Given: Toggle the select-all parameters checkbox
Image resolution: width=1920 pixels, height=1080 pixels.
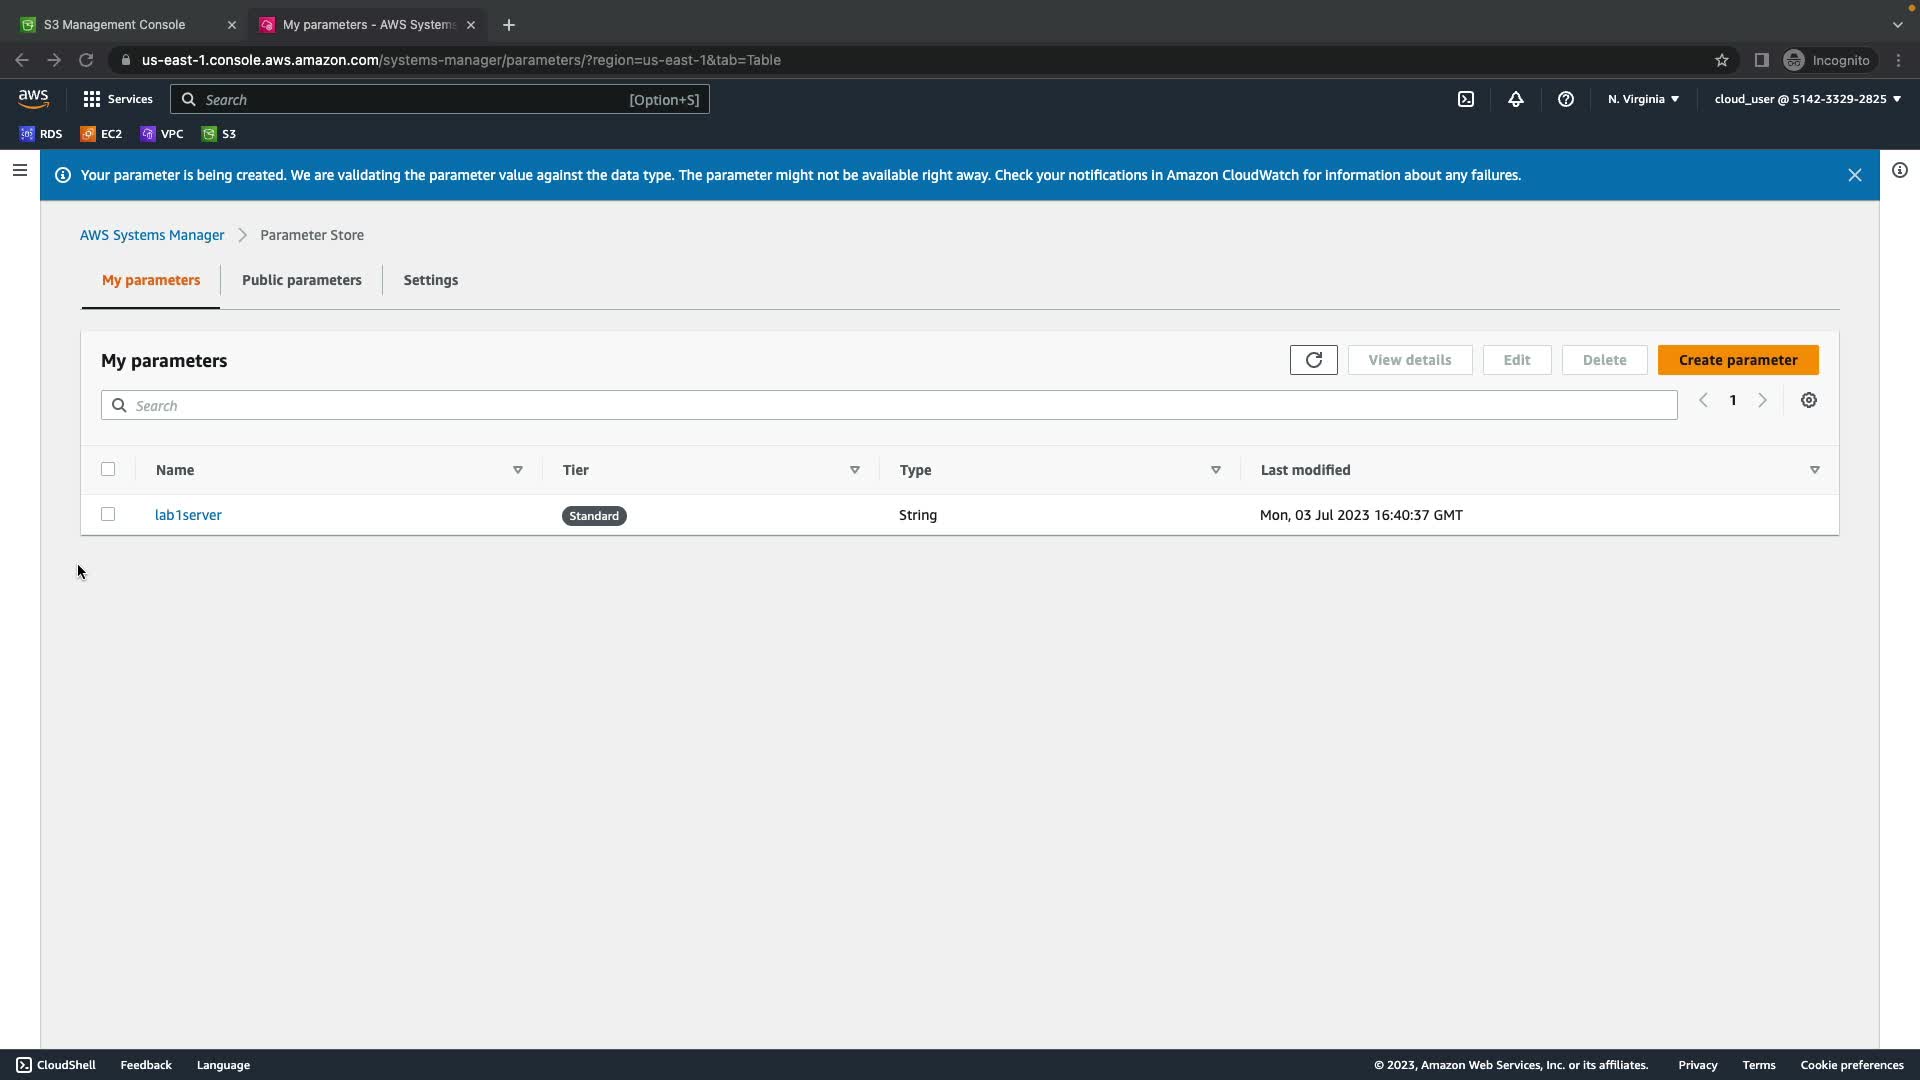Looking at the screenshot, I should pyautogui.click(x=108, y=469).
